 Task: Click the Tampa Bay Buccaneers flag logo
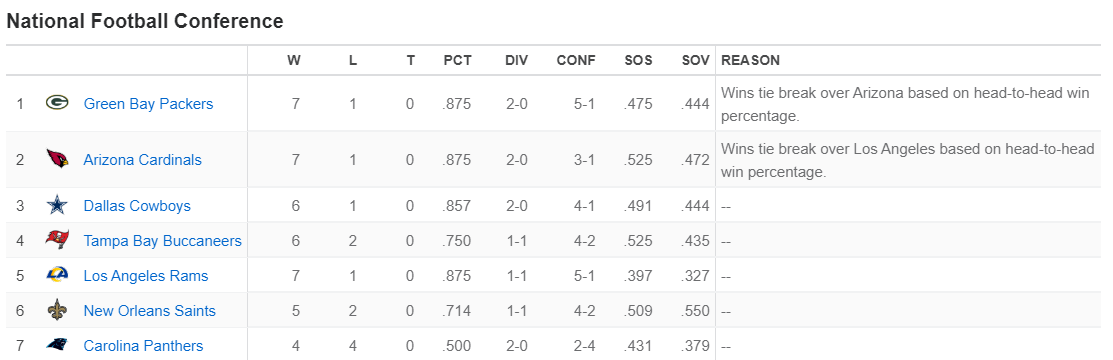[57, 241]
